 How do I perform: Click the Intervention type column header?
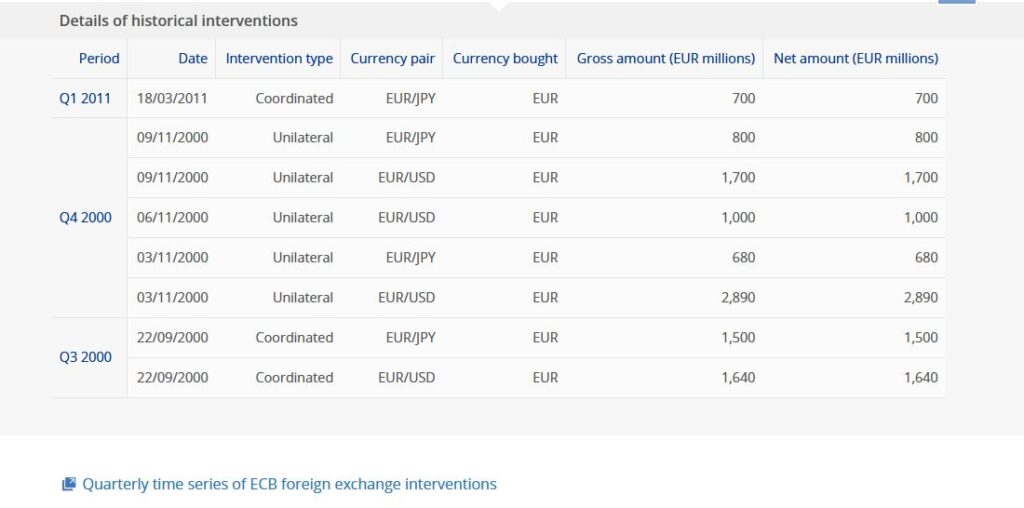pos(279,58)
